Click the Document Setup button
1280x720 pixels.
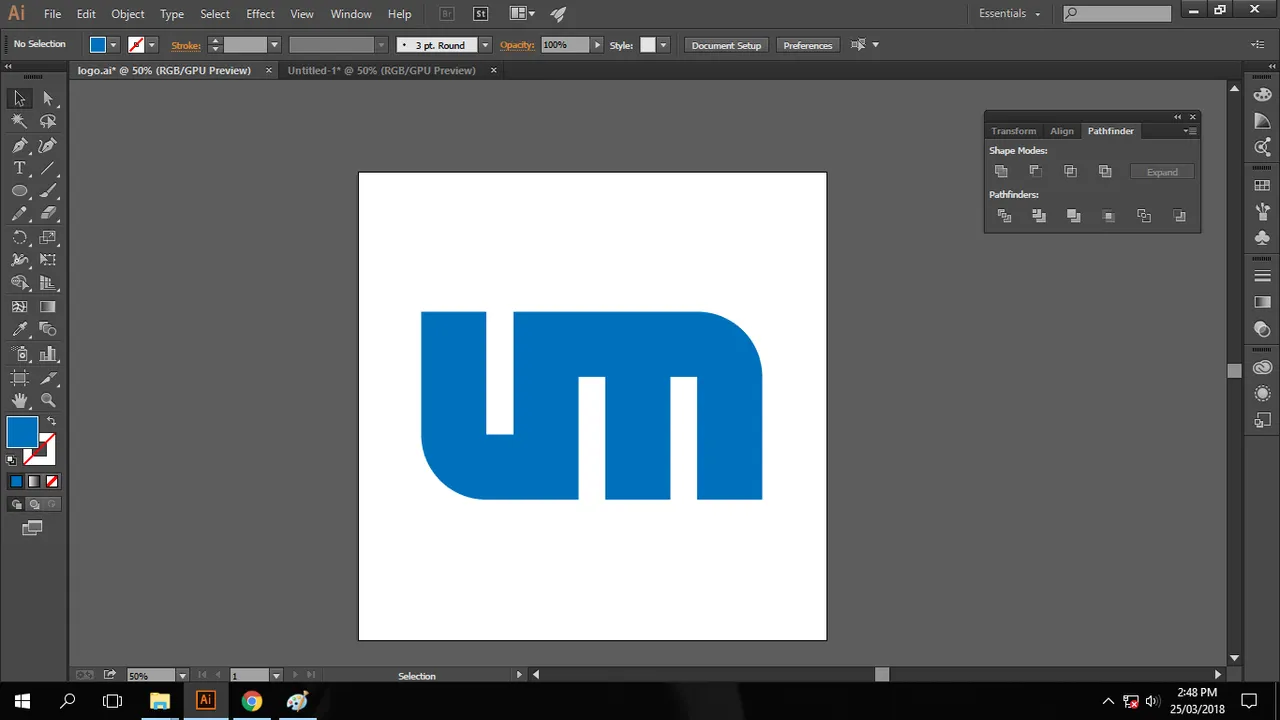coord(726,45)
